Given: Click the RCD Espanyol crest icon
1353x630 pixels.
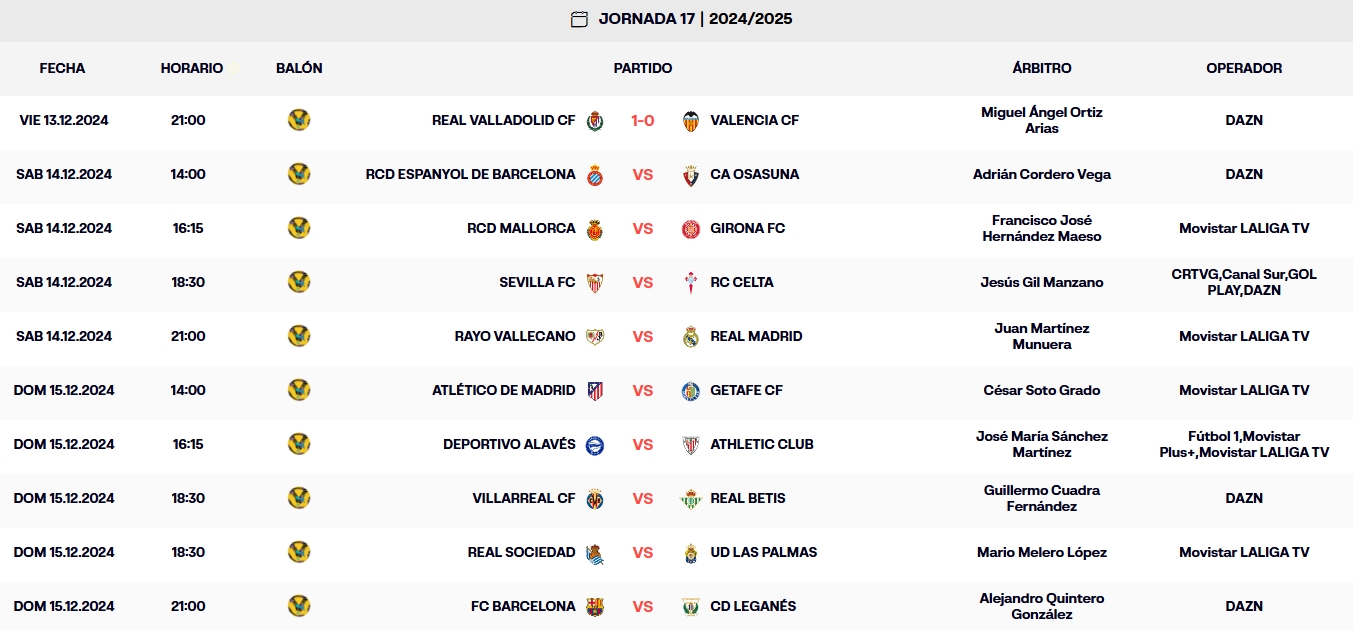Looking at the screenshot, I should pos(595,175).
